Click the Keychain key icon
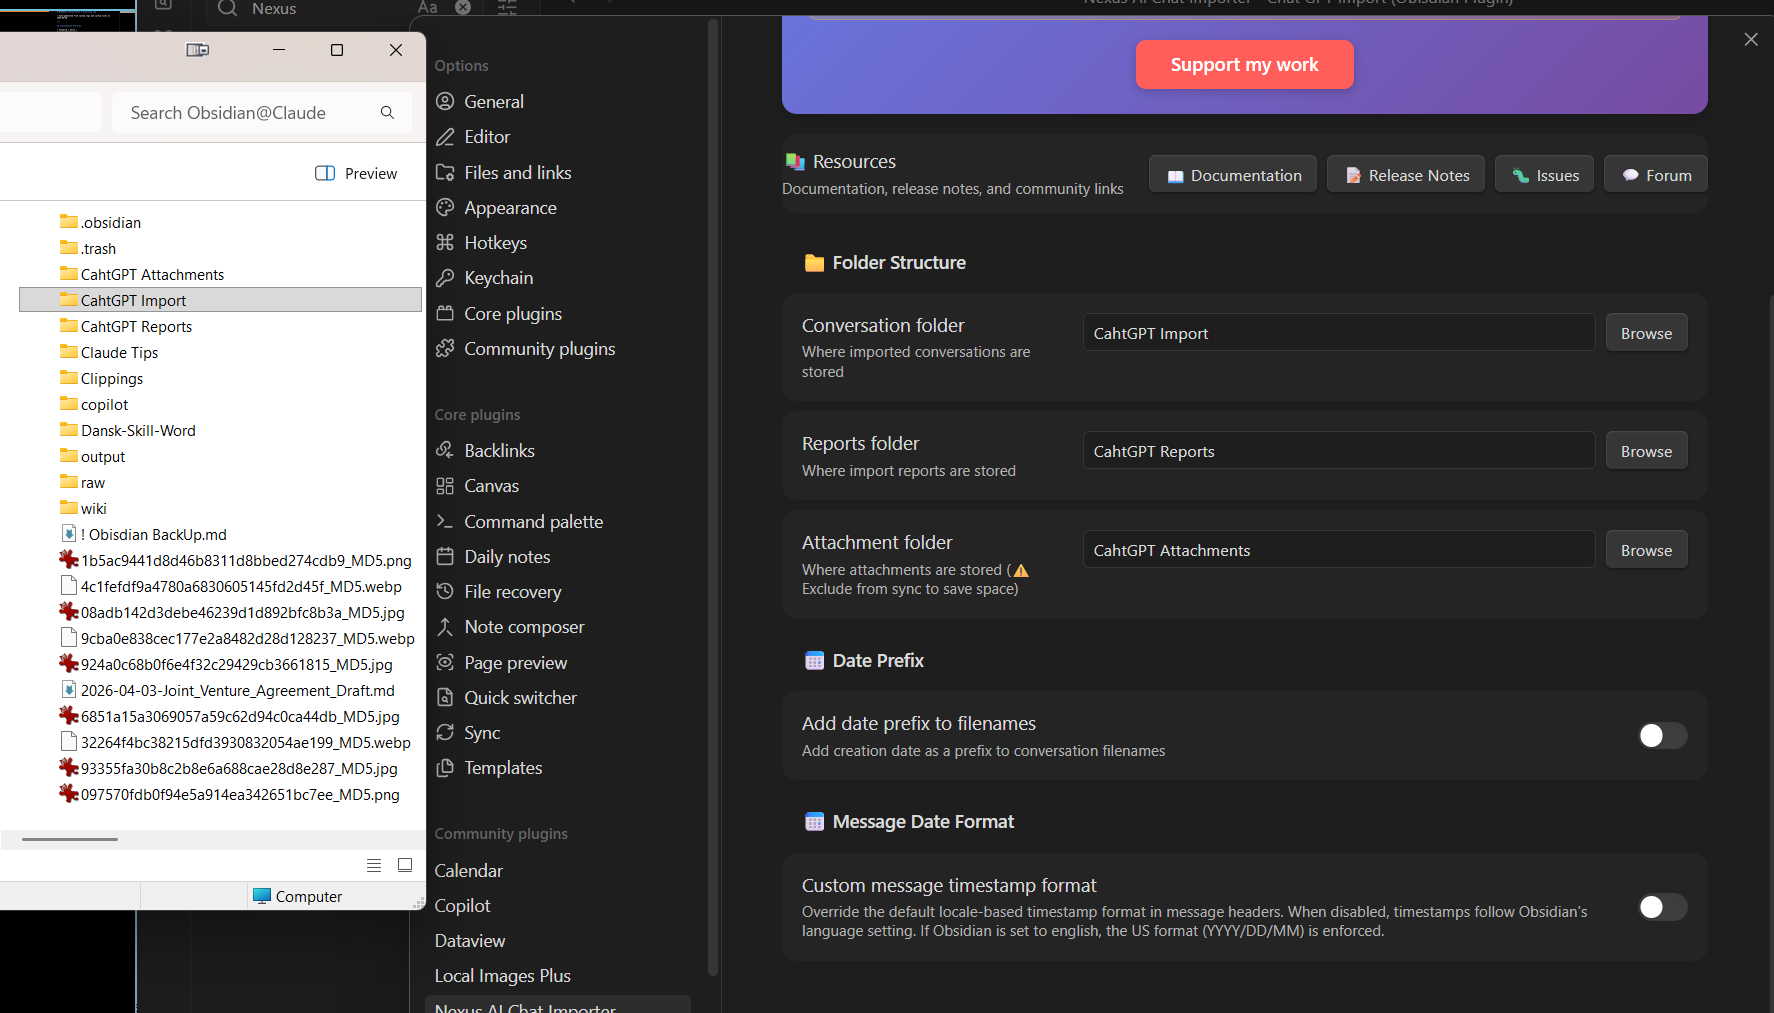The height and width of the screenshot is (1013, 1774). tap(445, 278)
